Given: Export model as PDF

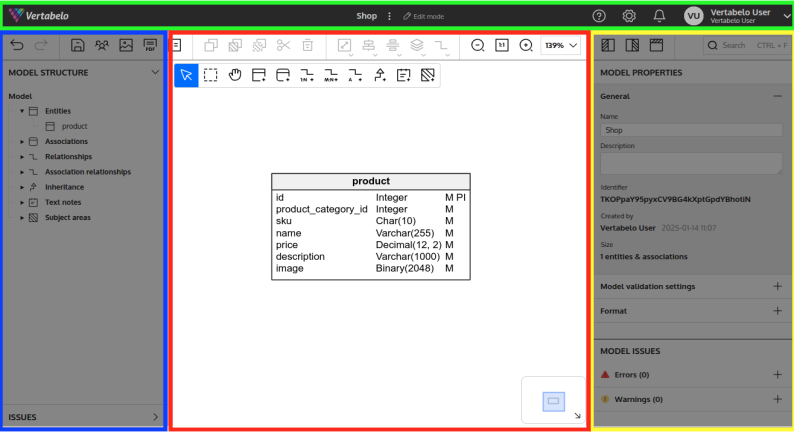Looking at the screenshot, I should coord(150,45).
